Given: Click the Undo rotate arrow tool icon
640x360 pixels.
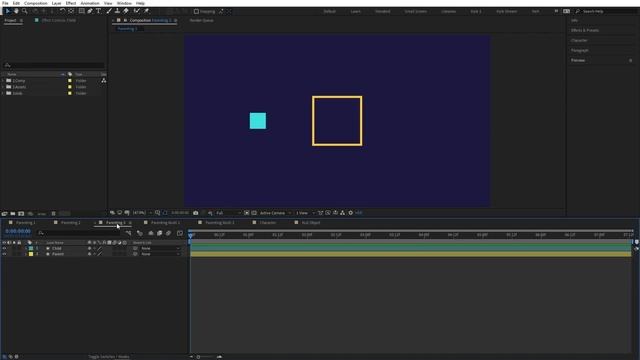Looking at the screenshot, I should (x=62, y=11).
